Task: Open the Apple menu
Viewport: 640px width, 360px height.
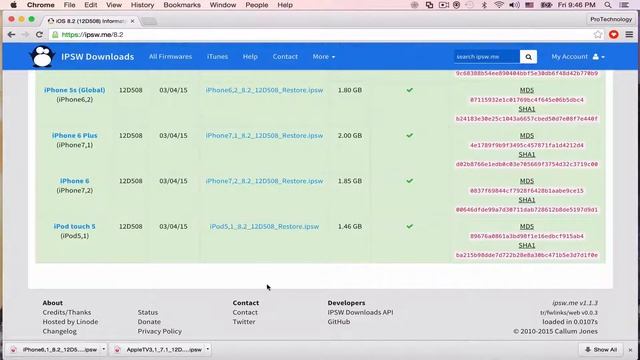Action: (x=13, y=5)
